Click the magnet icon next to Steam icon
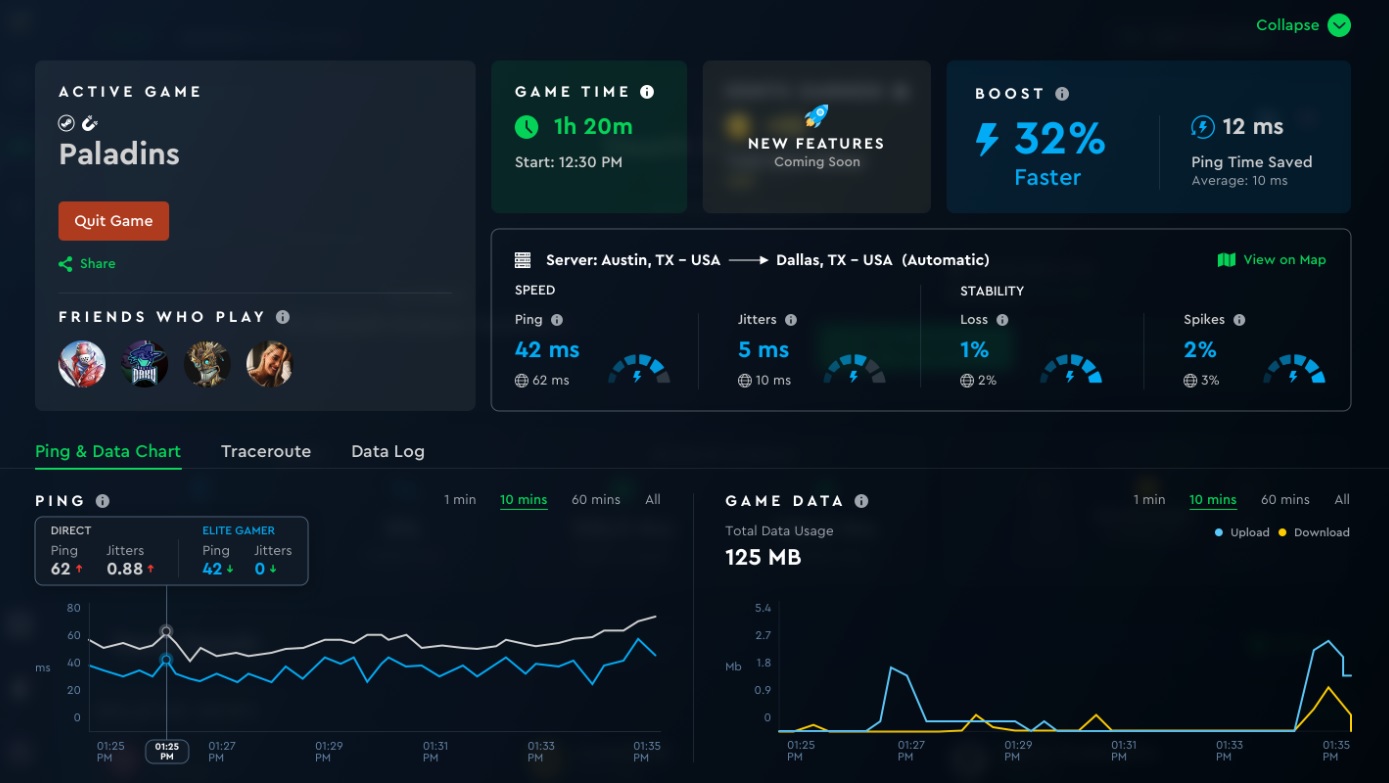This screenshot has width=1389, height=783. click(89, 124)
